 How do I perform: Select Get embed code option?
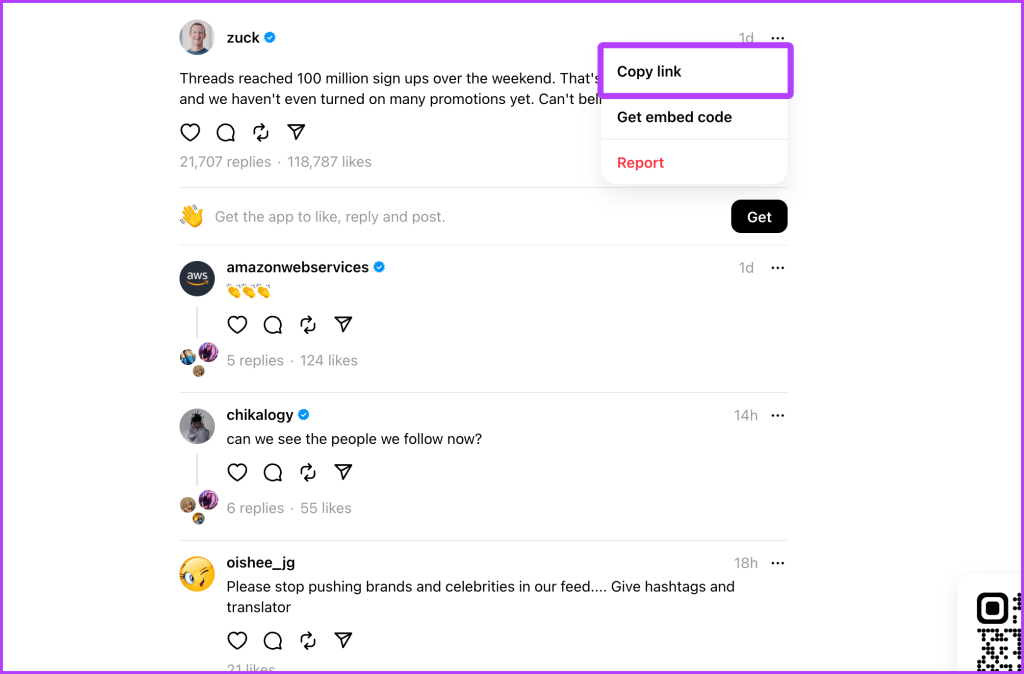(x=695, y=117)
